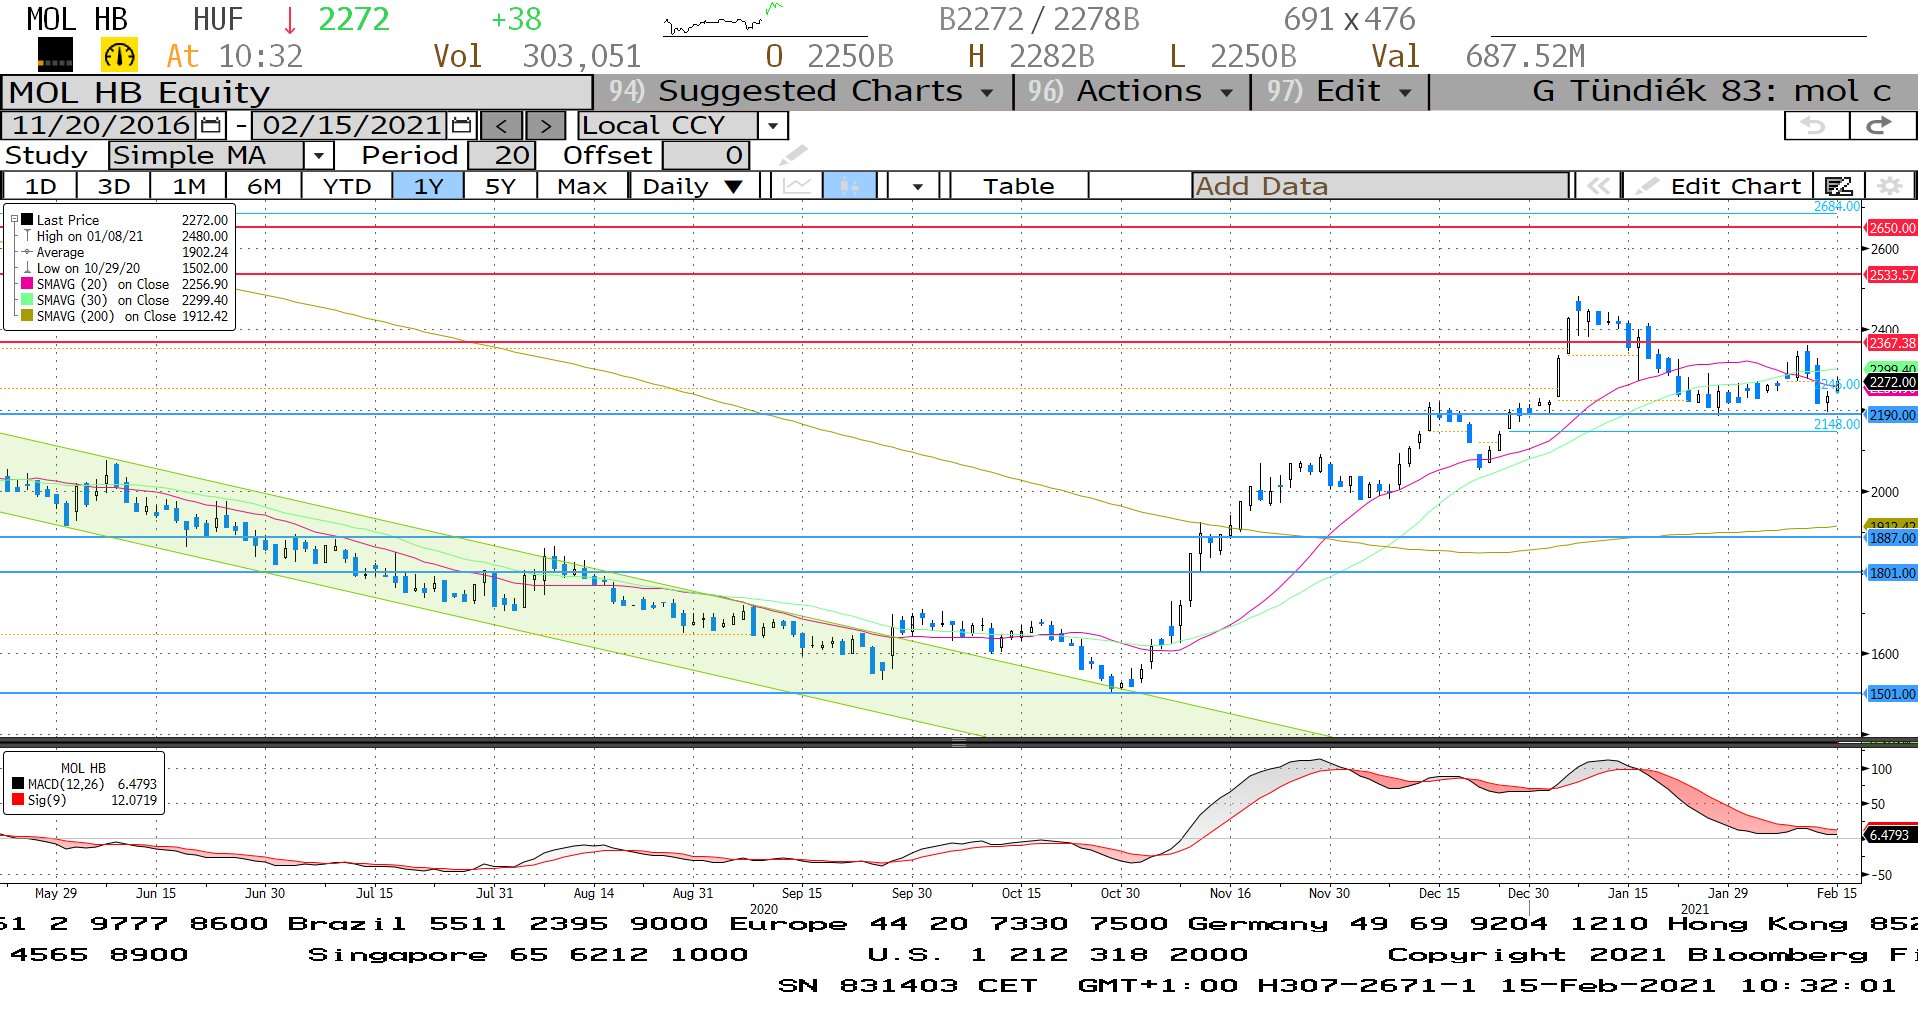Click the Table view button

[1018, 186]
